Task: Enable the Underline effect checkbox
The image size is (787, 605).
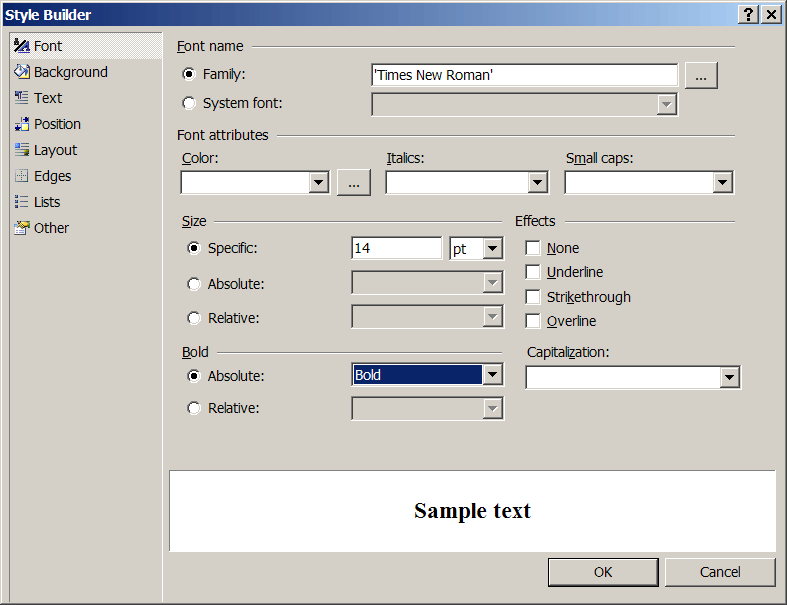Action: (x=533, y=272)
